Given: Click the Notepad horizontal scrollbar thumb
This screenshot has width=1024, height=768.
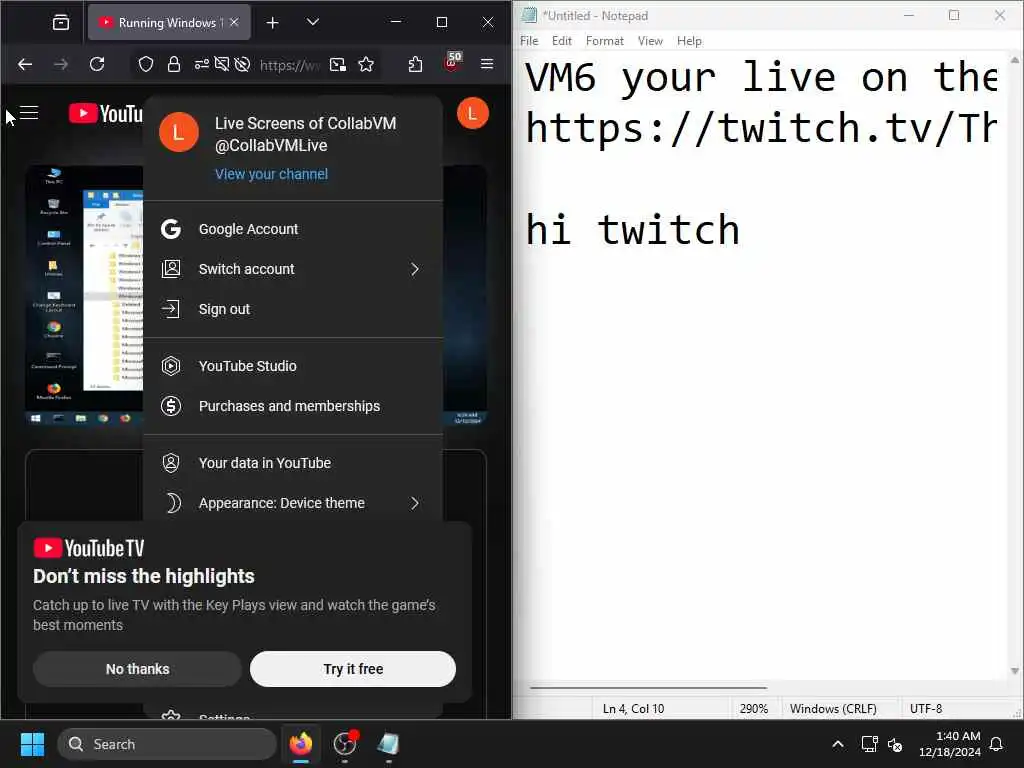Looking at the screenshot, I should pos(648,688).
